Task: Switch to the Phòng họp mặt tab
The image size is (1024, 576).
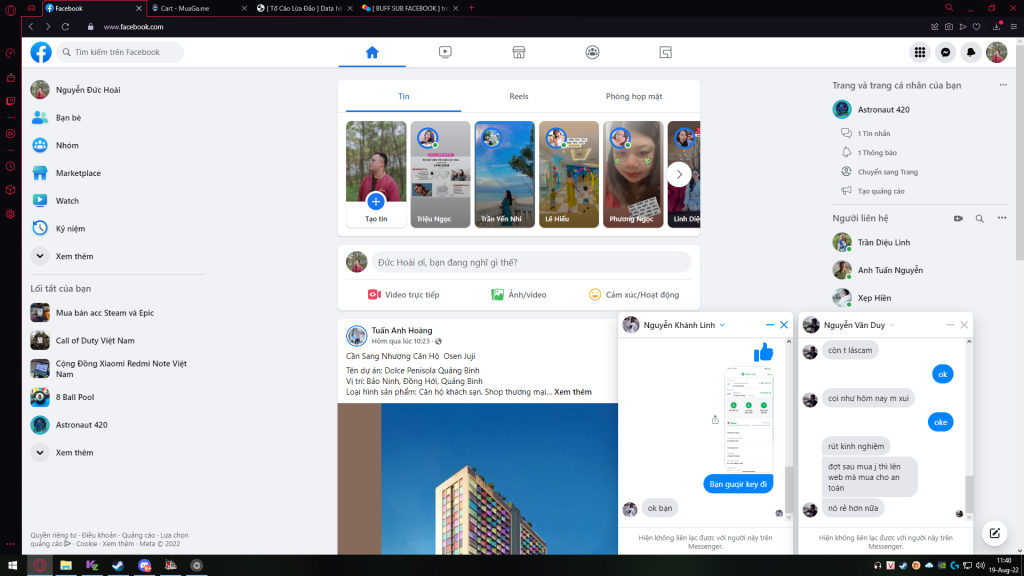Action: pyautogui.click(x=633, y=96)
